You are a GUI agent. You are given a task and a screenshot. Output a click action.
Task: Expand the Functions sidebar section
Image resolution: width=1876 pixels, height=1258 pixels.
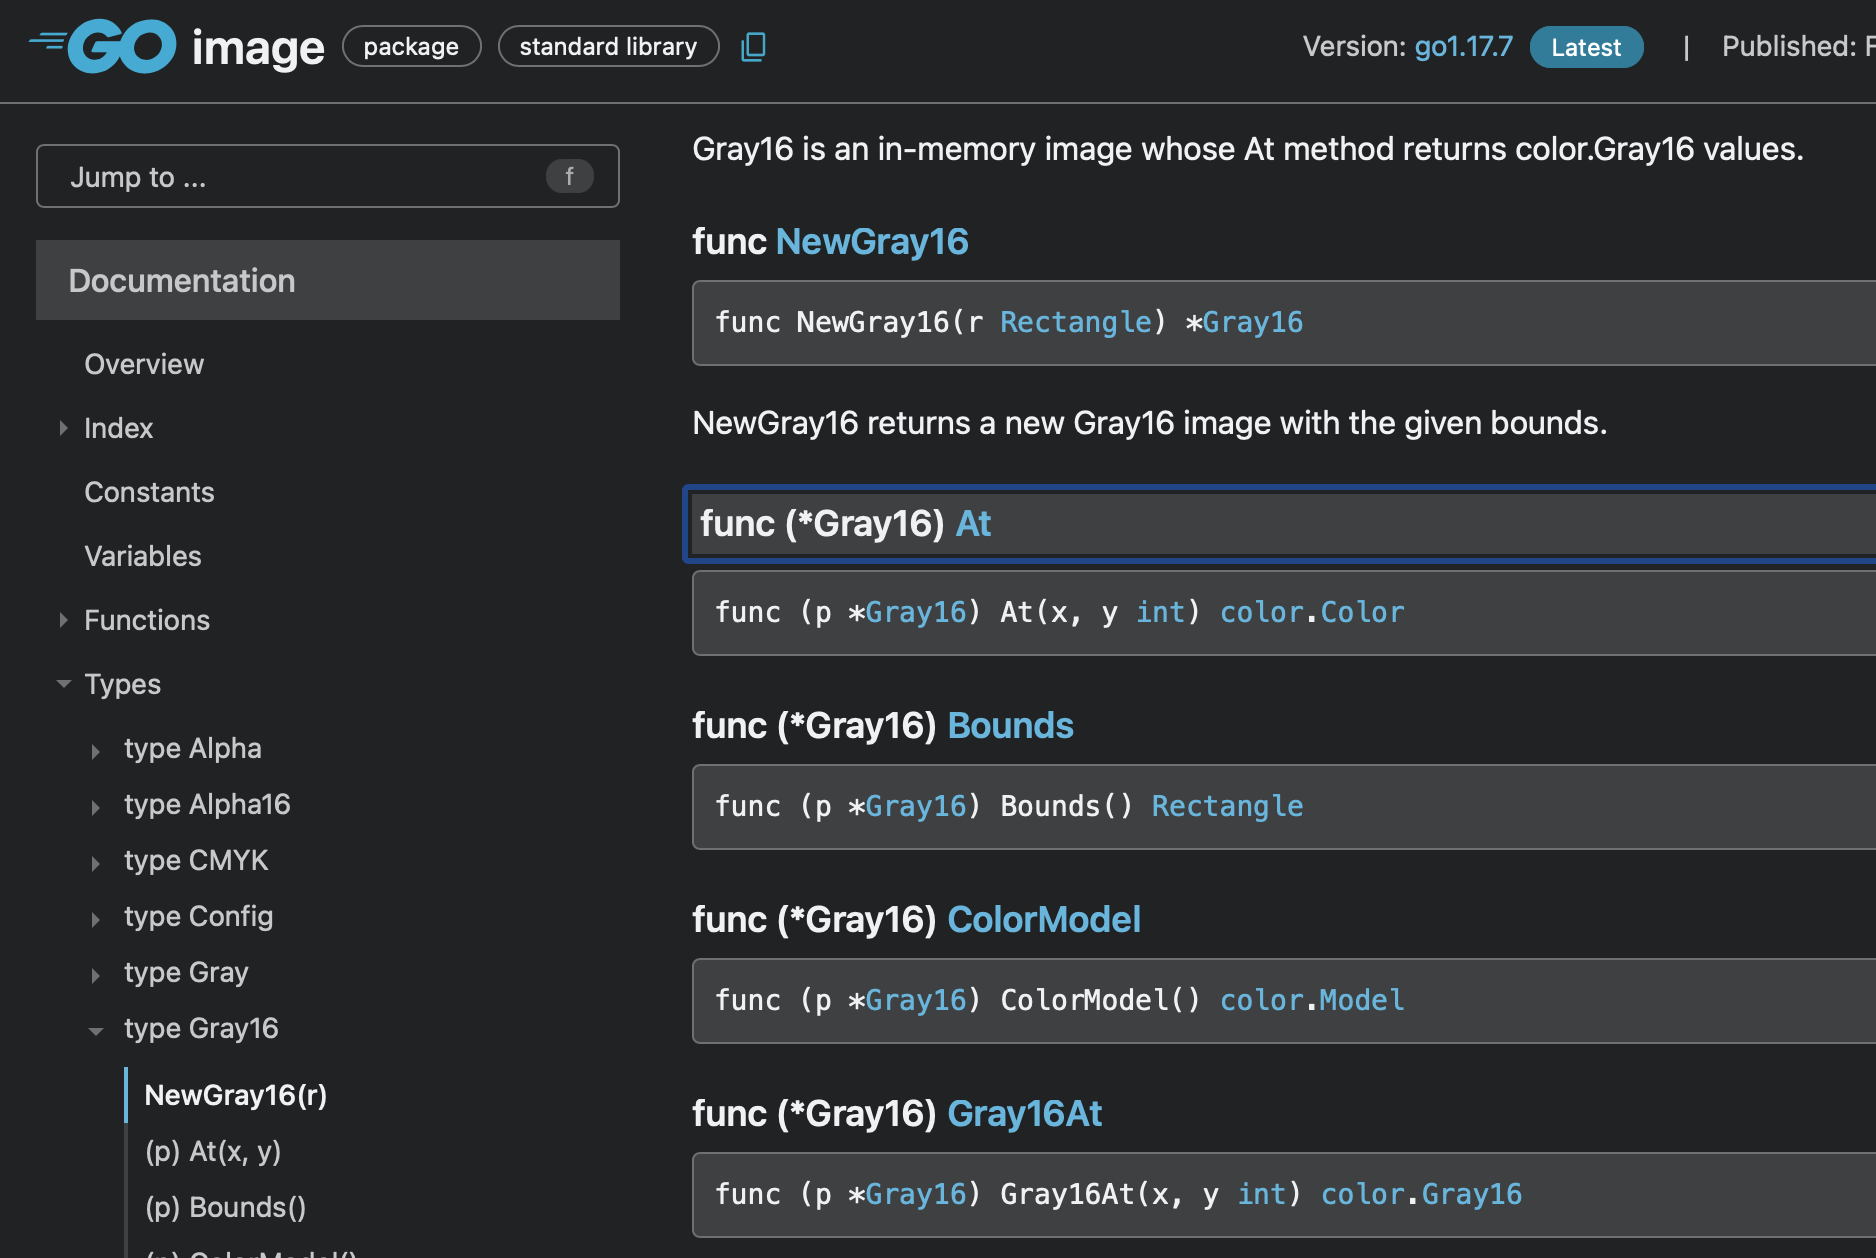pos(63,620)
